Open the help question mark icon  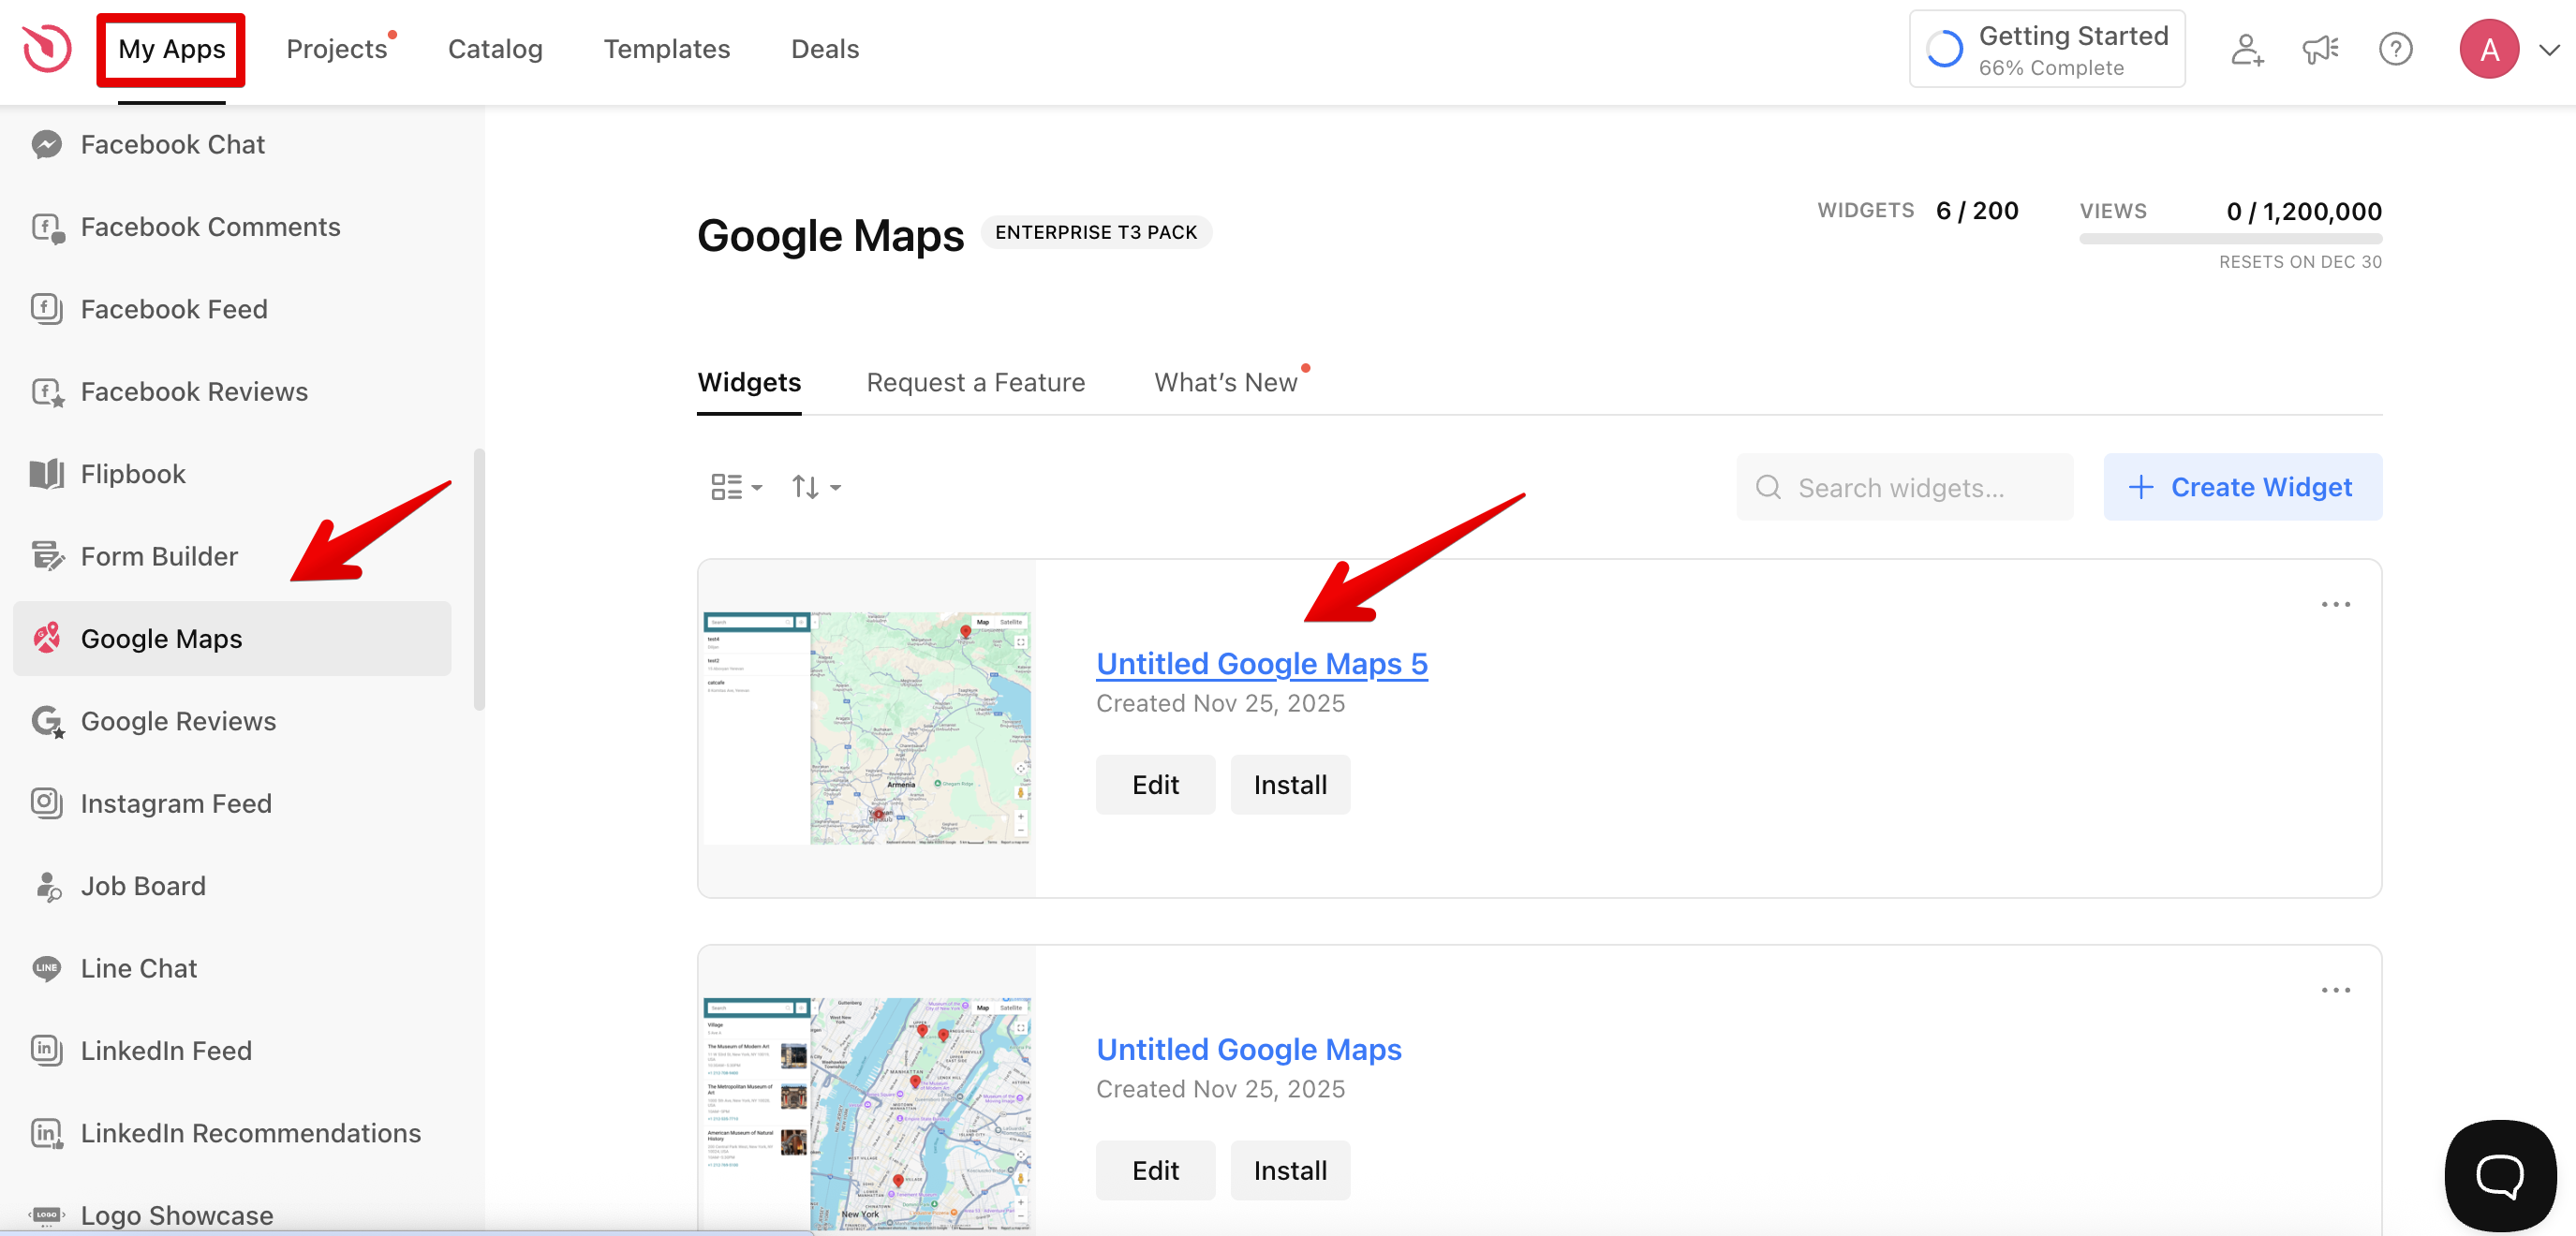(x=2395, y=49)
